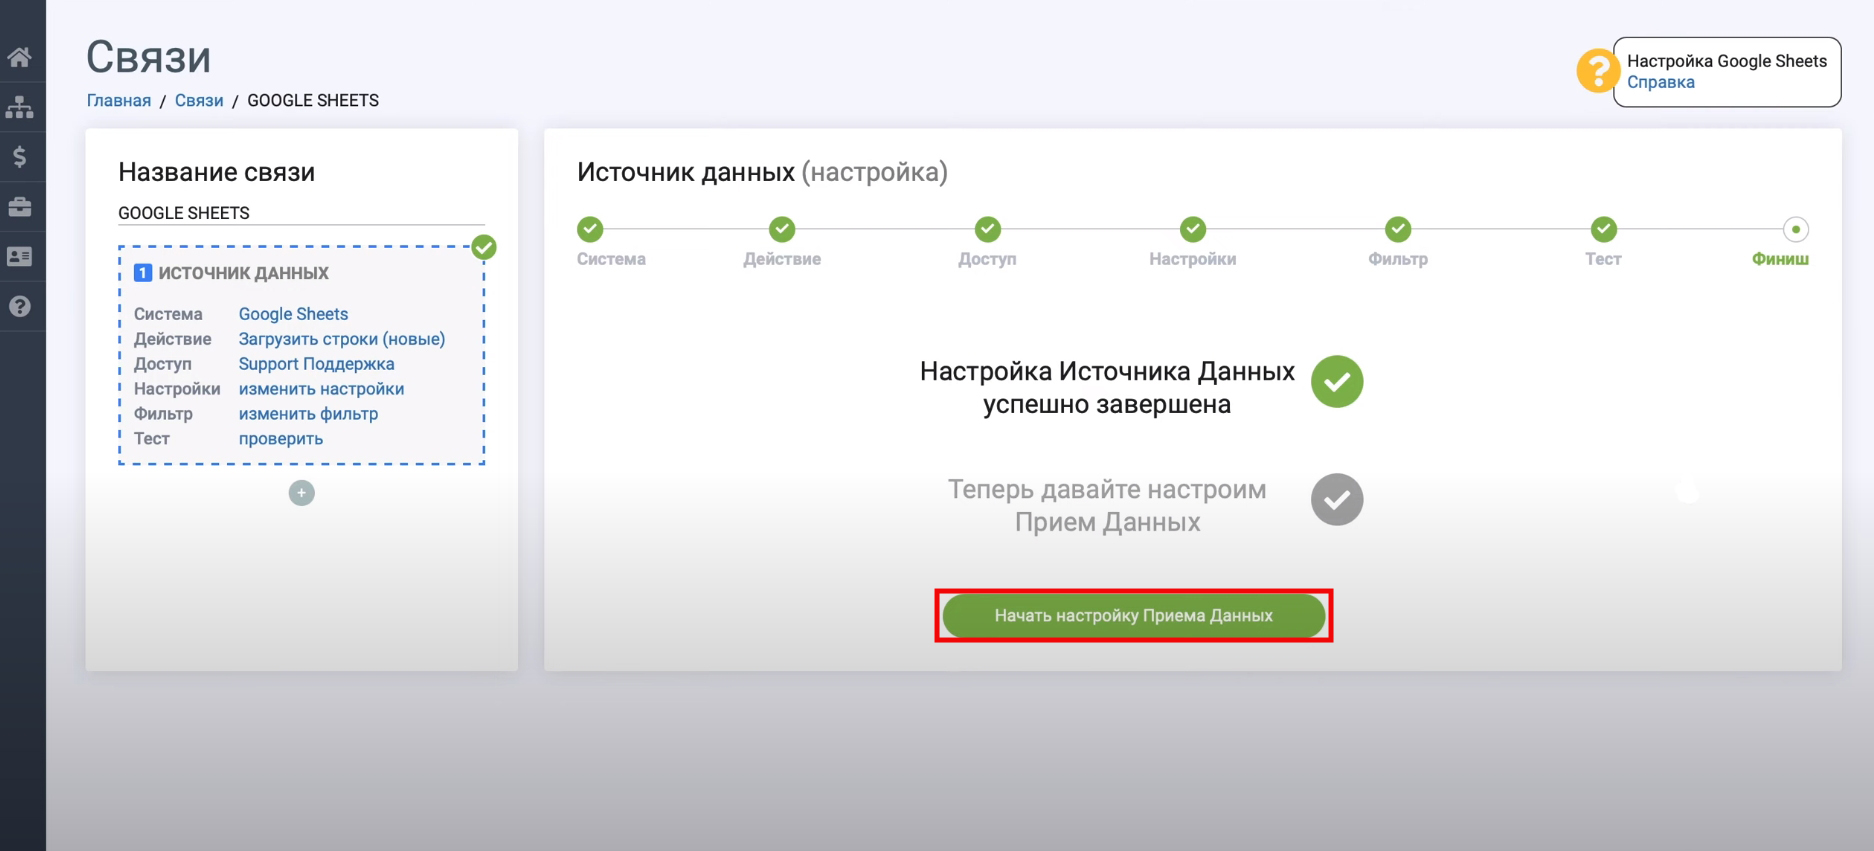Click the large green success checkmark

point(1337,381)
